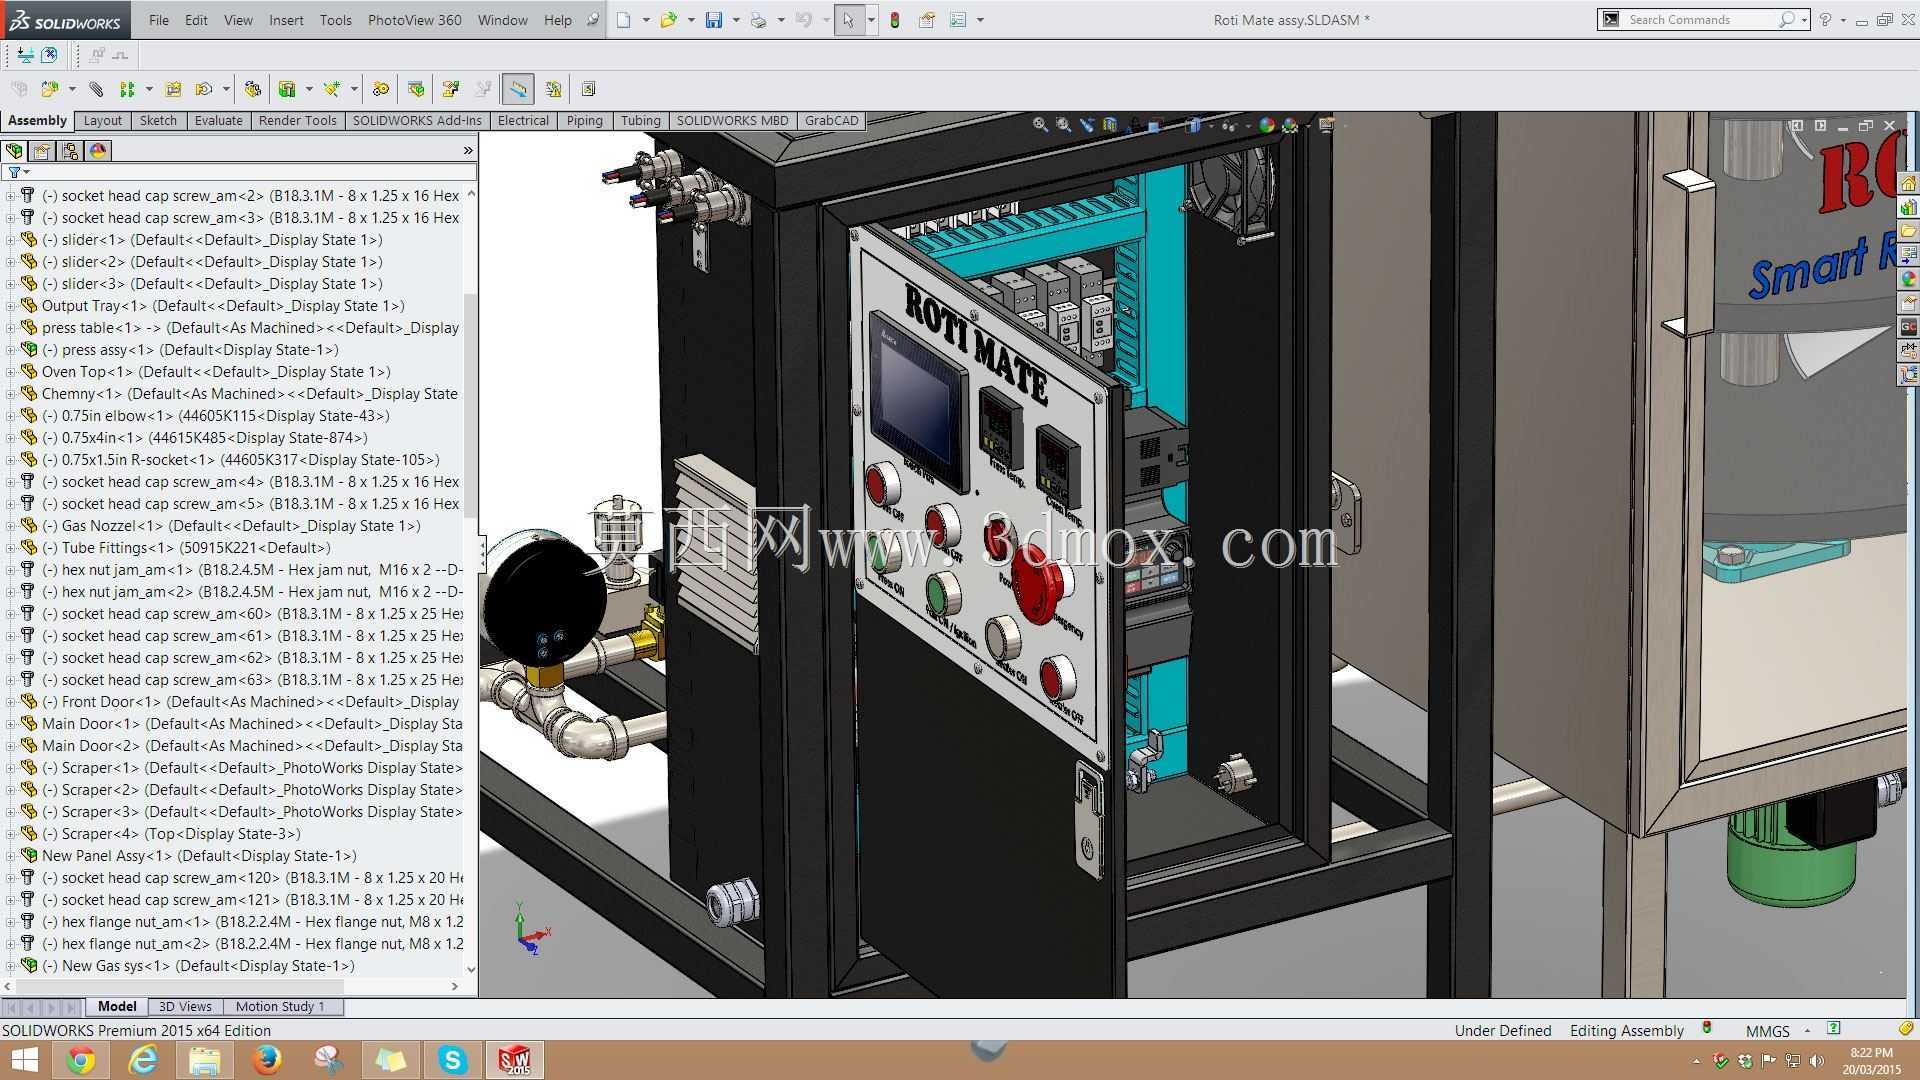Click the New document icon
The height and width of the screenshot is (1080, 1920).
624,20
